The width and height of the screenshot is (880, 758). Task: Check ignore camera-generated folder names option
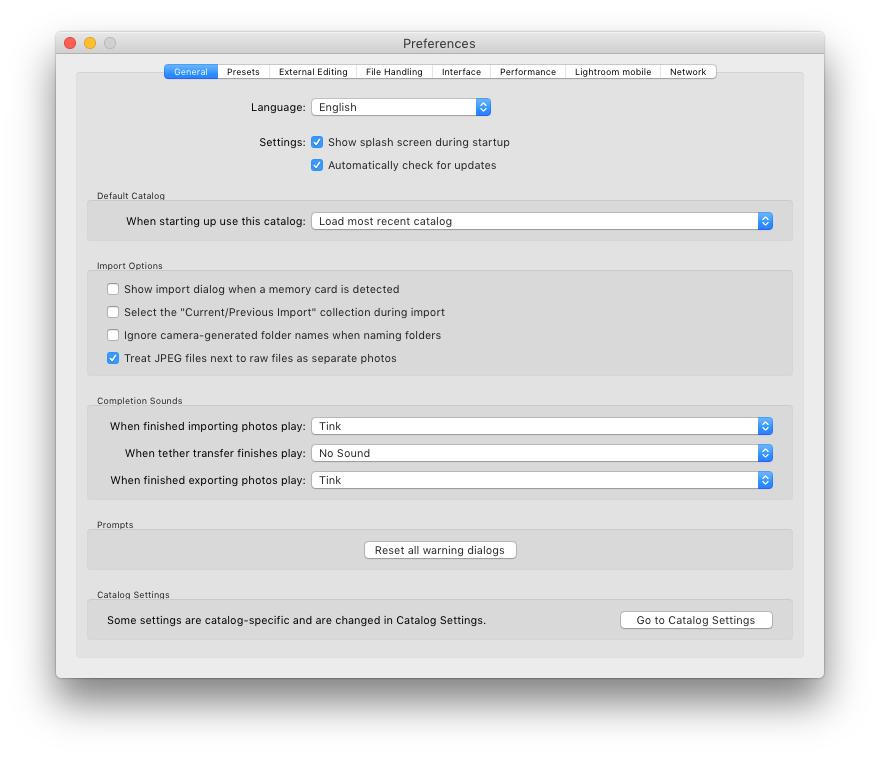pos(113,335)
